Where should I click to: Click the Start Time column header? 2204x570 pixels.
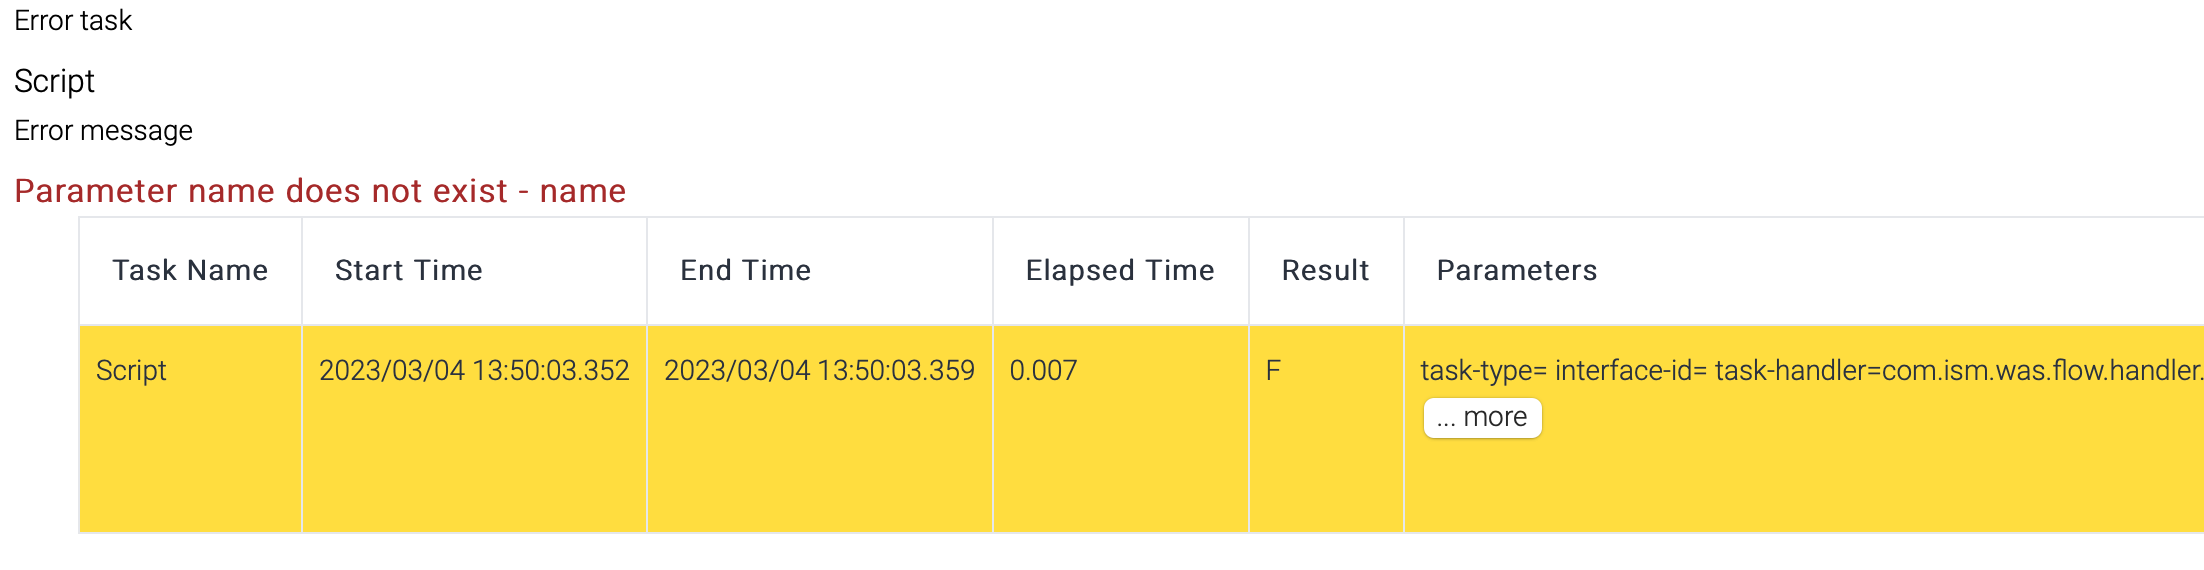coord(408,270)
